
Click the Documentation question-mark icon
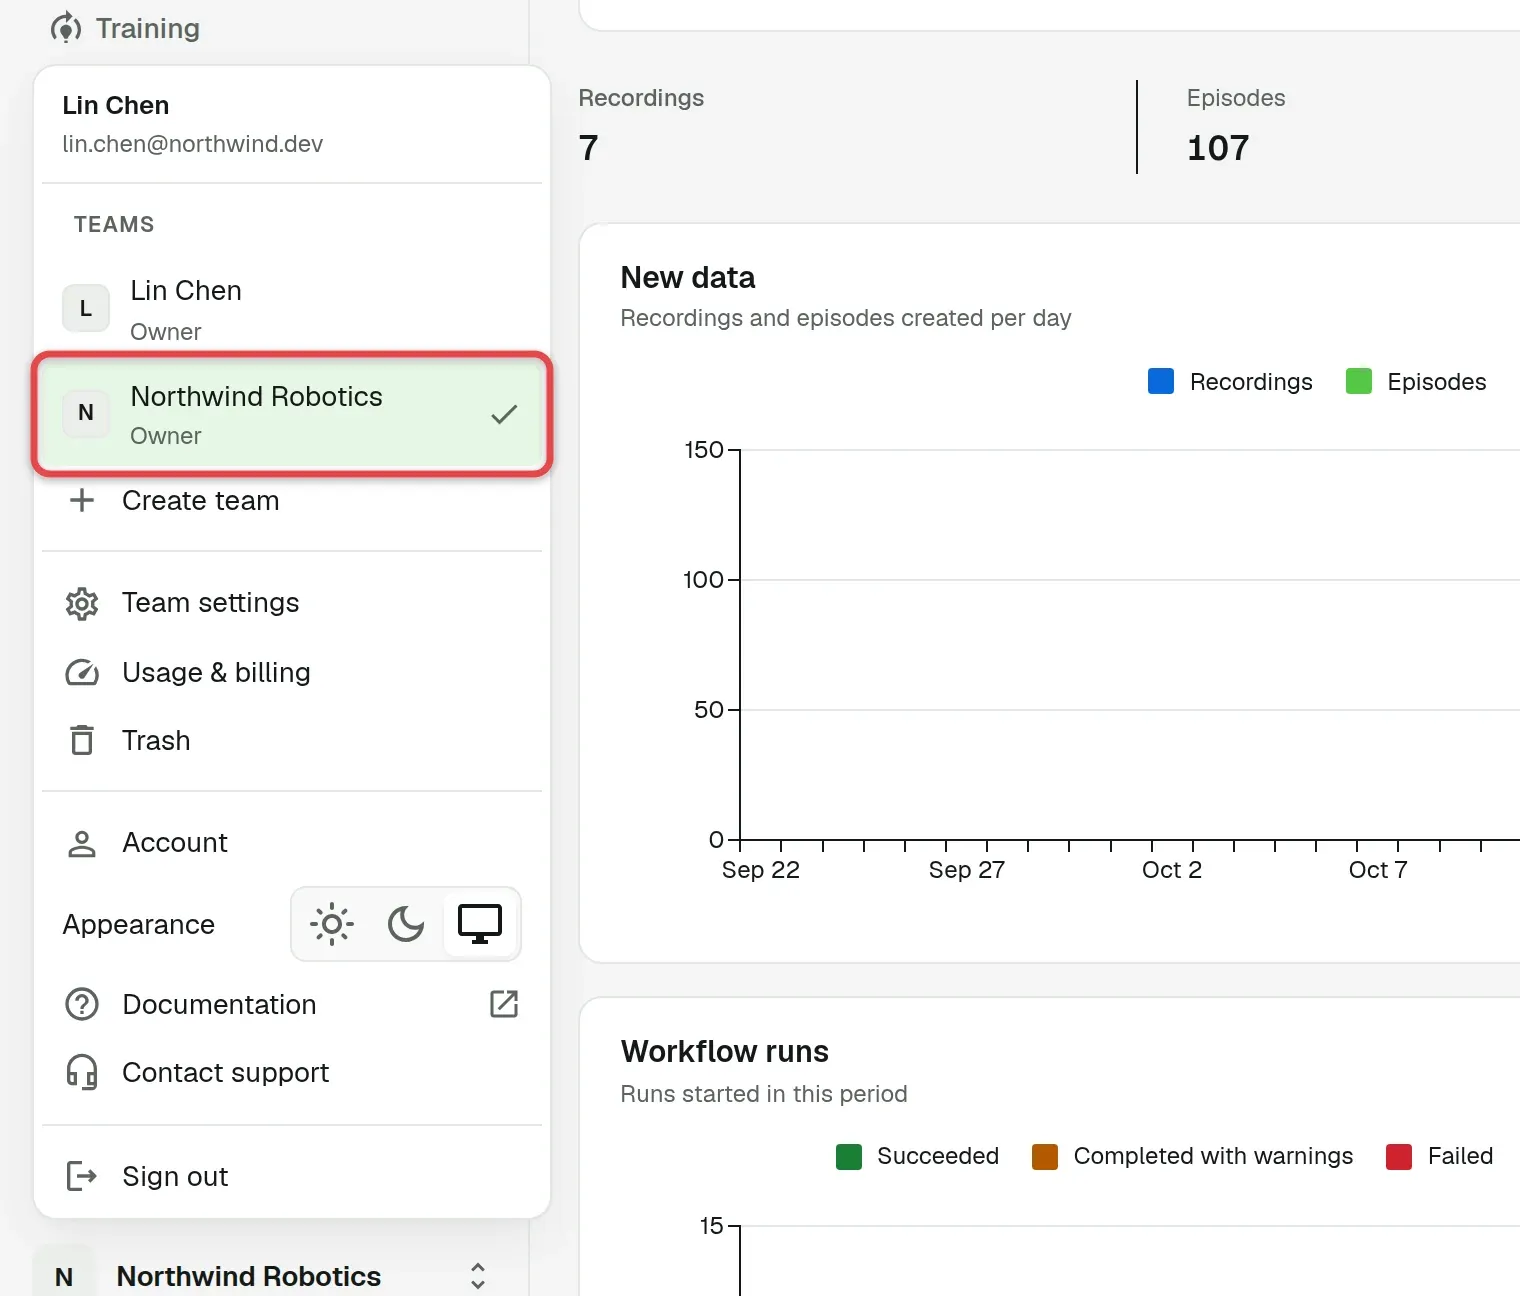(82, 1004)
